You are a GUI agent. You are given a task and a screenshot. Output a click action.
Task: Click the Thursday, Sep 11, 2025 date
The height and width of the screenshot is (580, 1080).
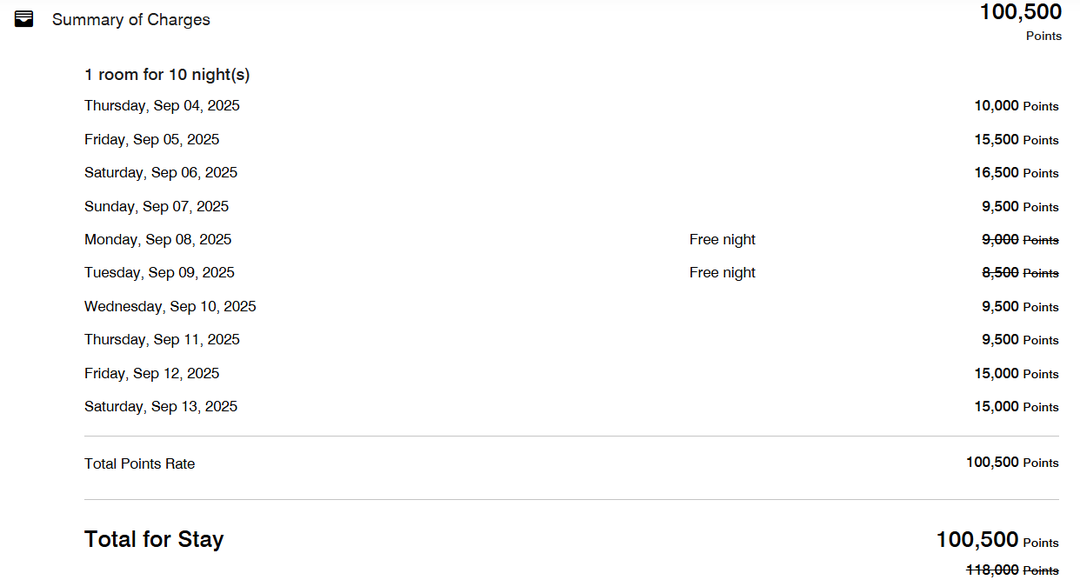point(162,340)
